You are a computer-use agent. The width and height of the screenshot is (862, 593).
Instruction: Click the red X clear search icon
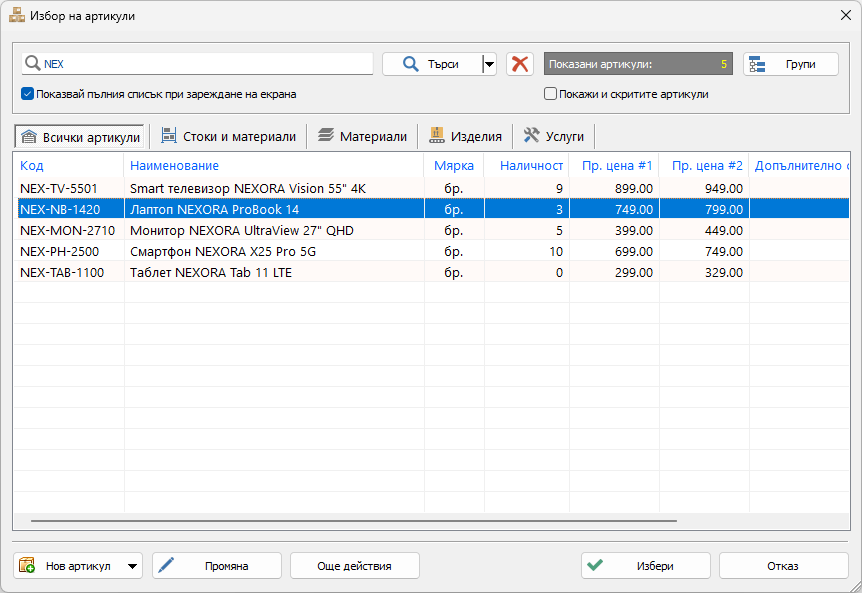(520, 64)
